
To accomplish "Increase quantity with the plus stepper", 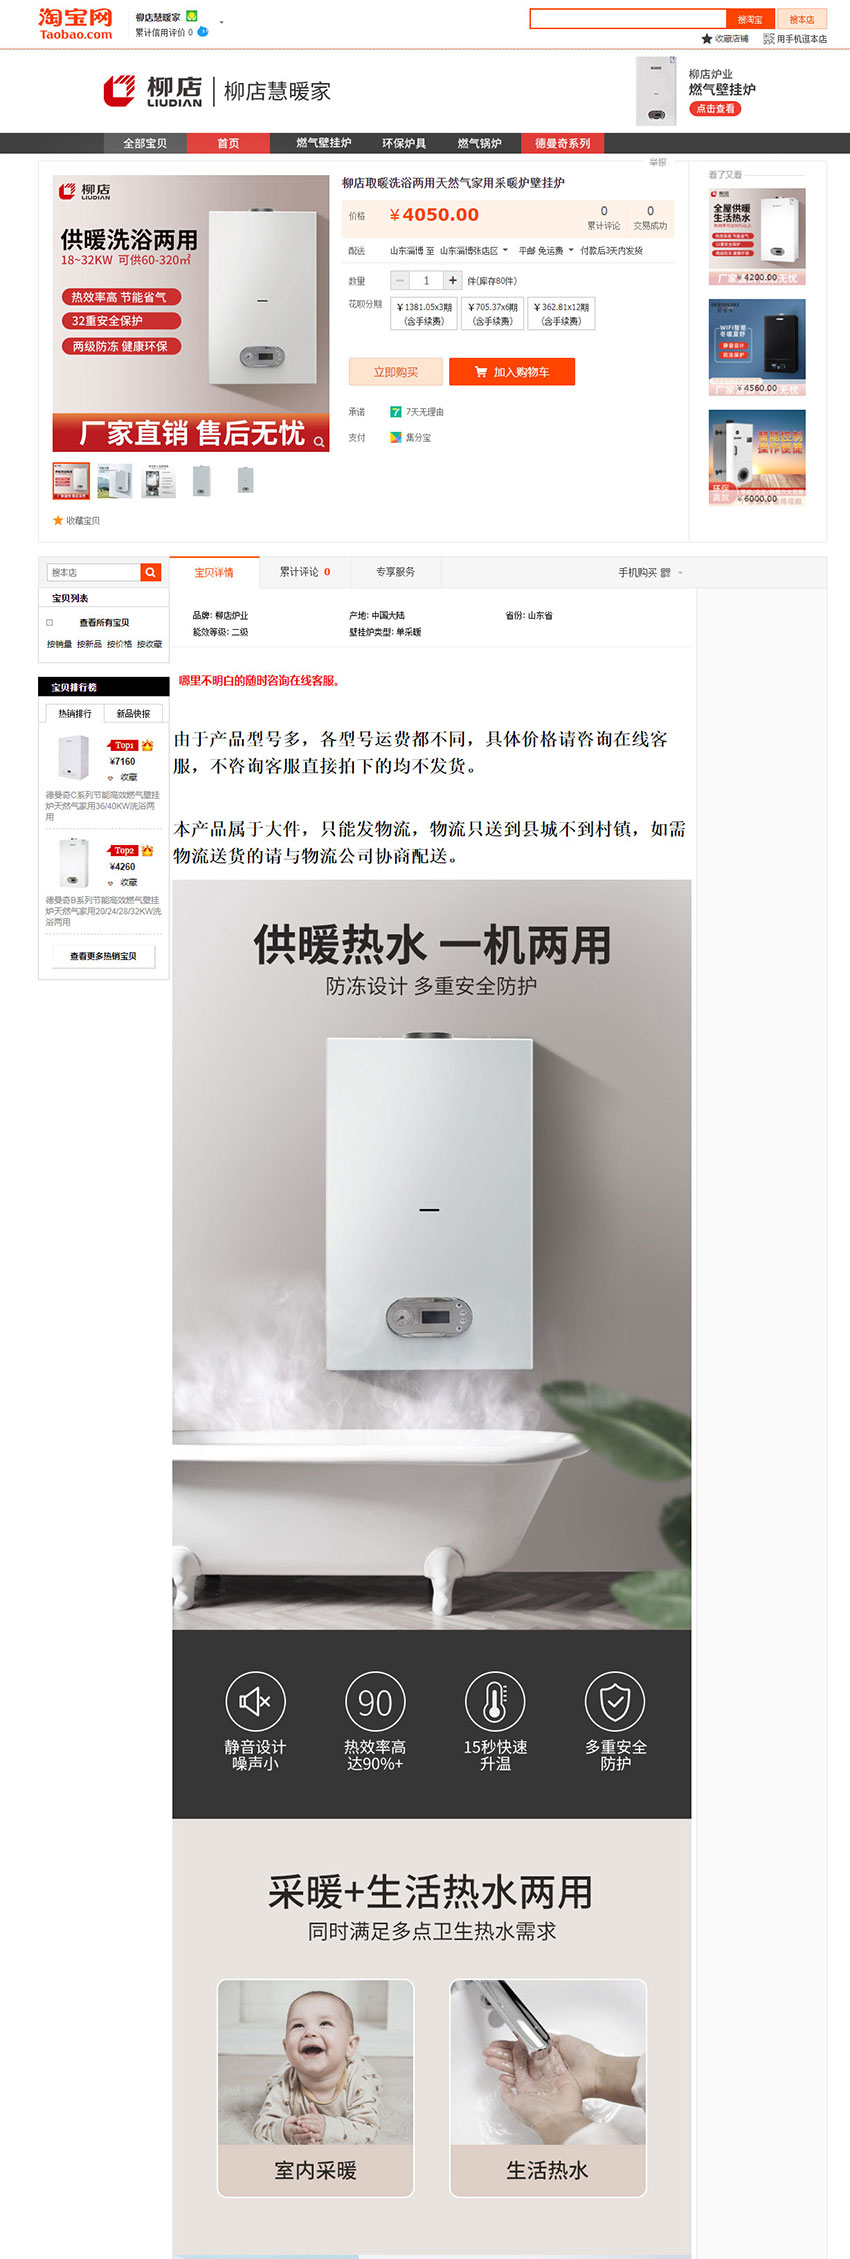I will coord(452,281).
